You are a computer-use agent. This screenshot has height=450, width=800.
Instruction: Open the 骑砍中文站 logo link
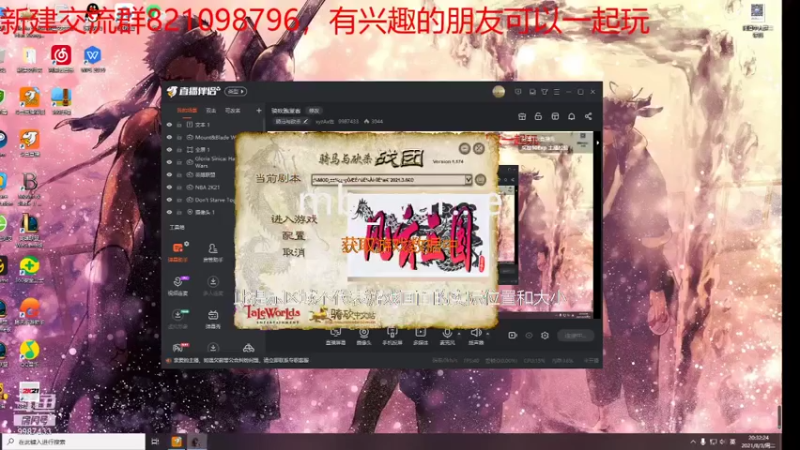(343, 316)
